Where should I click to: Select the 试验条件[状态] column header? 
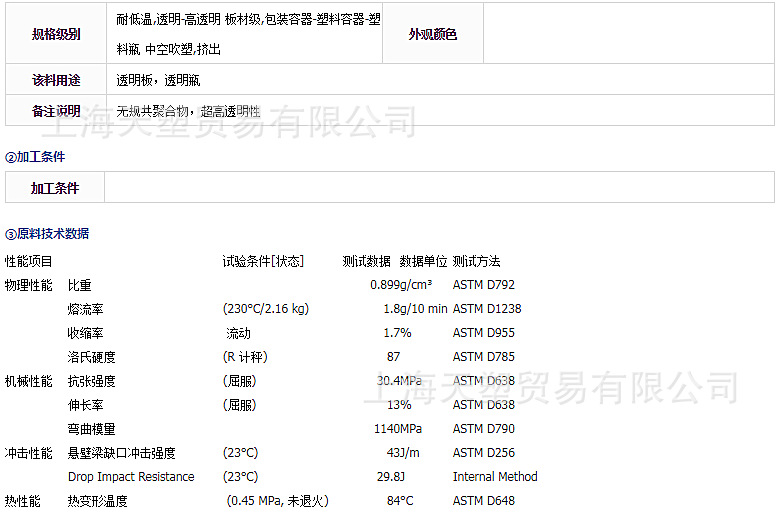[x=263, y=261]
